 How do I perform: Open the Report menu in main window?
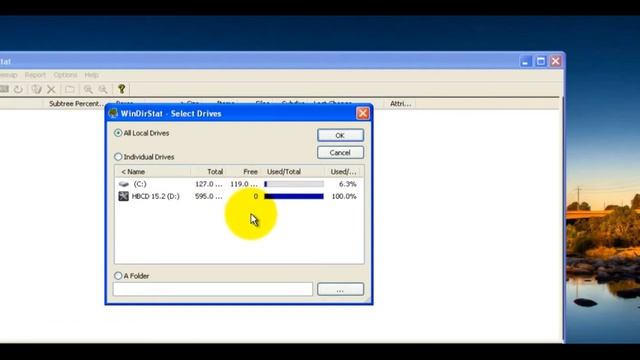tap(35, 75)
